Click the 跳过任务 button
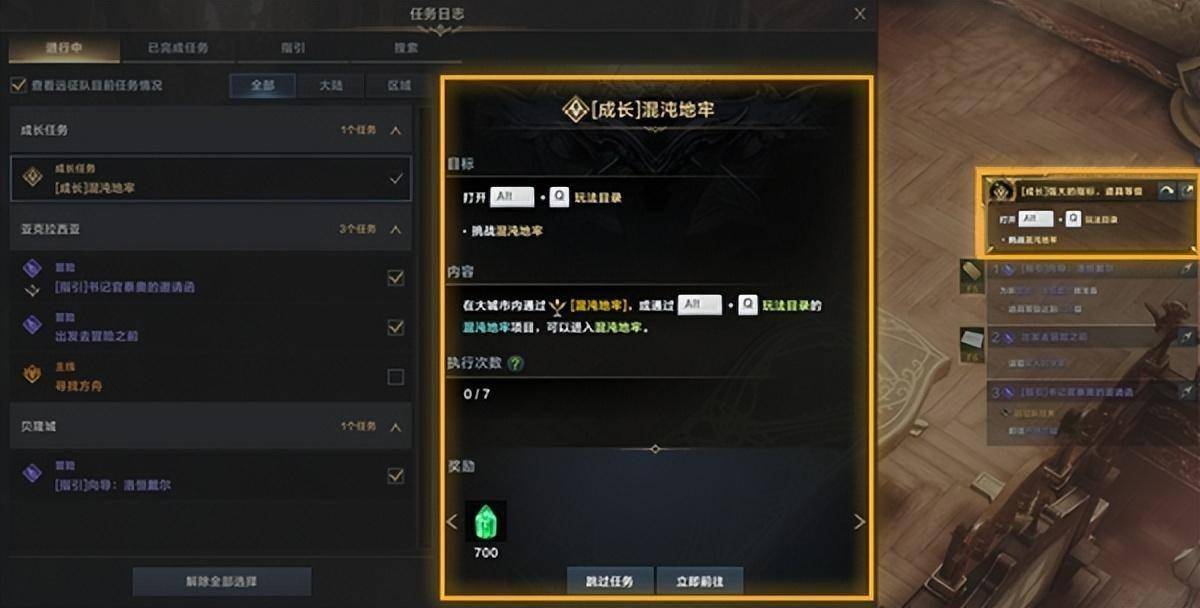The width and height of the screenshot is (1200, 608). pyautogui.click(x=610, y=581)
